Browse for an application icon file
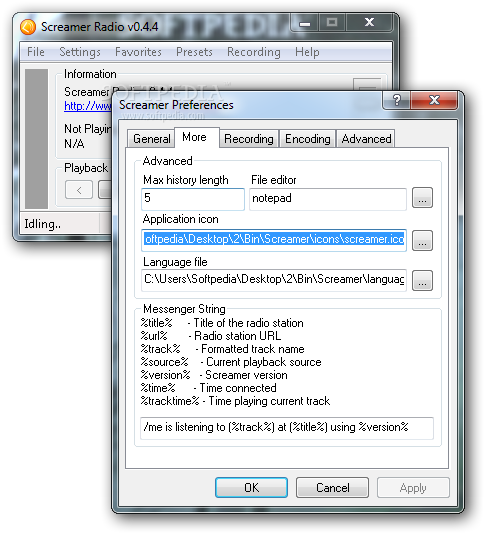The width and height of the screenshot is (485, 534). pos(422,240)
